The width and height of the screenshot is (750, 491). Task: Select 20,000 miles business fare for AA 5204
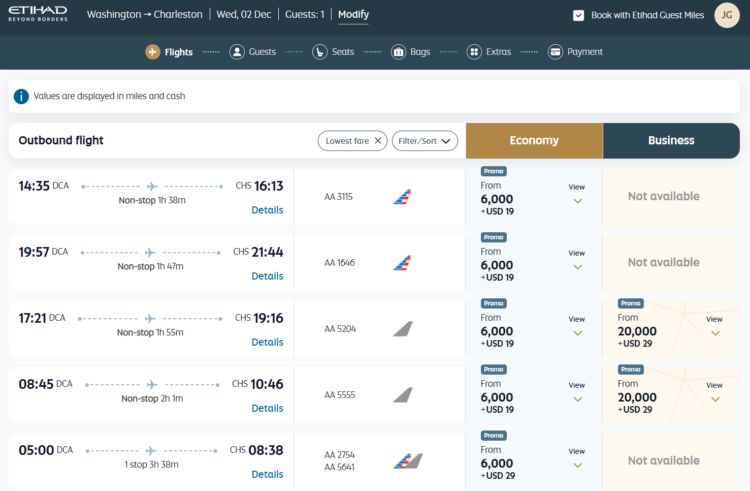pos(637,331)
